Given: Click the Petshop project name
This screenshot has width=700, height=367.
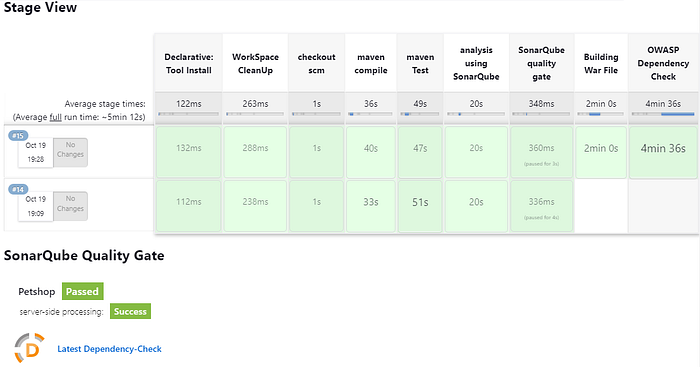Looking at the screenshot, I should pyautogui.click(x=37, y=292).
